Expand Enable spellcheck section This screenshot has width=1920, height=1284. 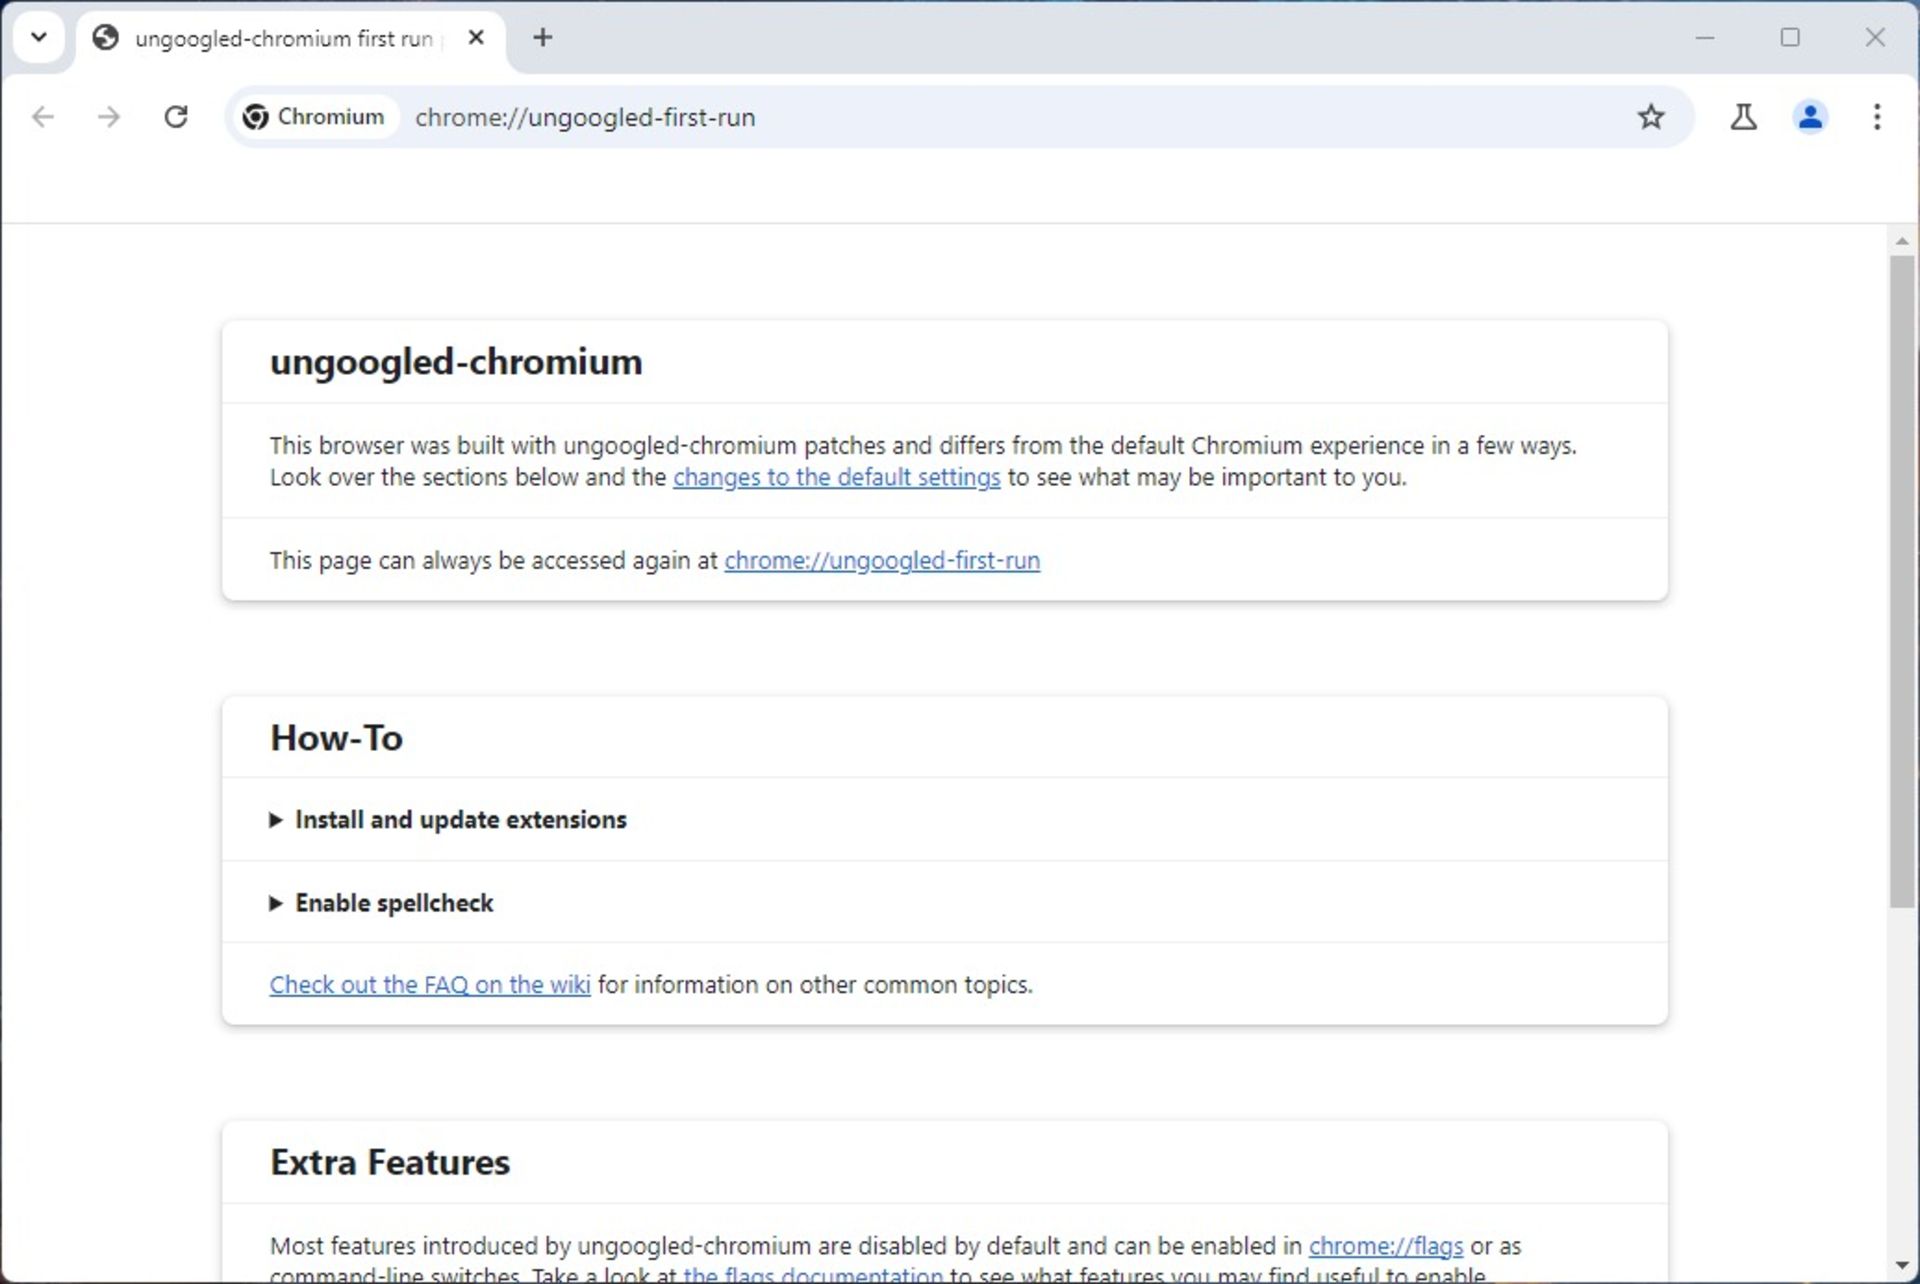[x=382, y=903]
